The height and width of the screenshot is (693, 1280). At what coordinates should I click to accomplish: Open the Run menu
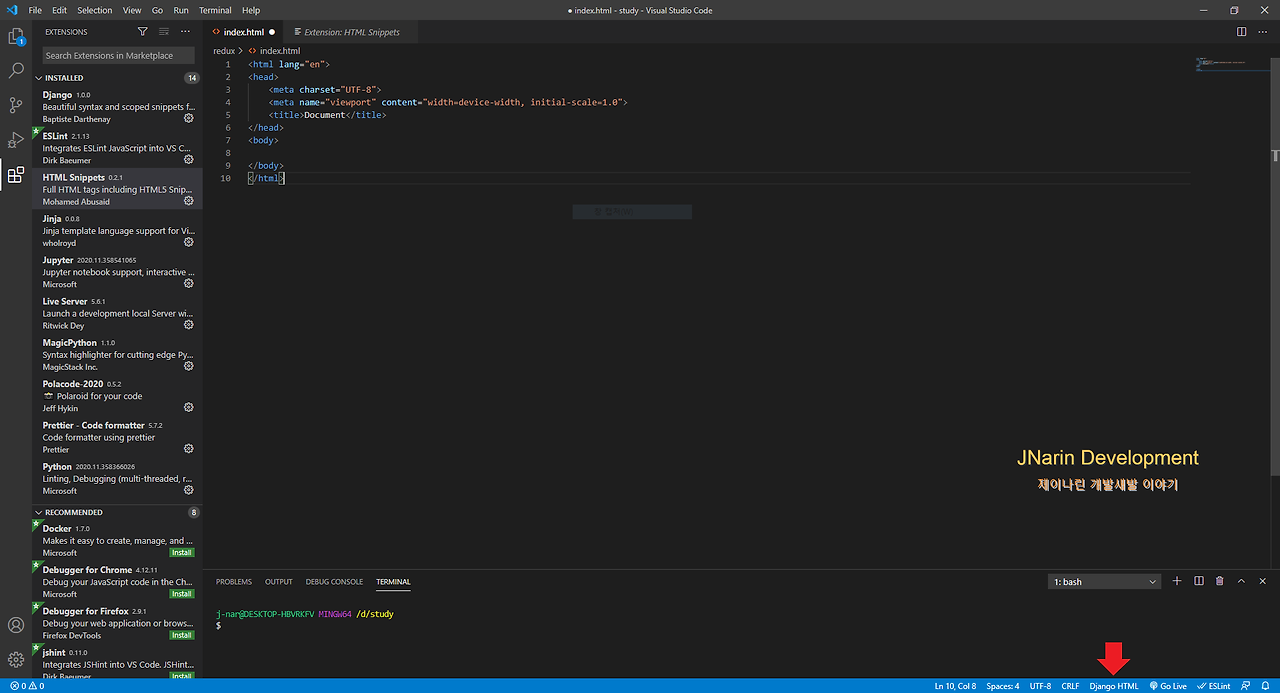coord(181,10)
